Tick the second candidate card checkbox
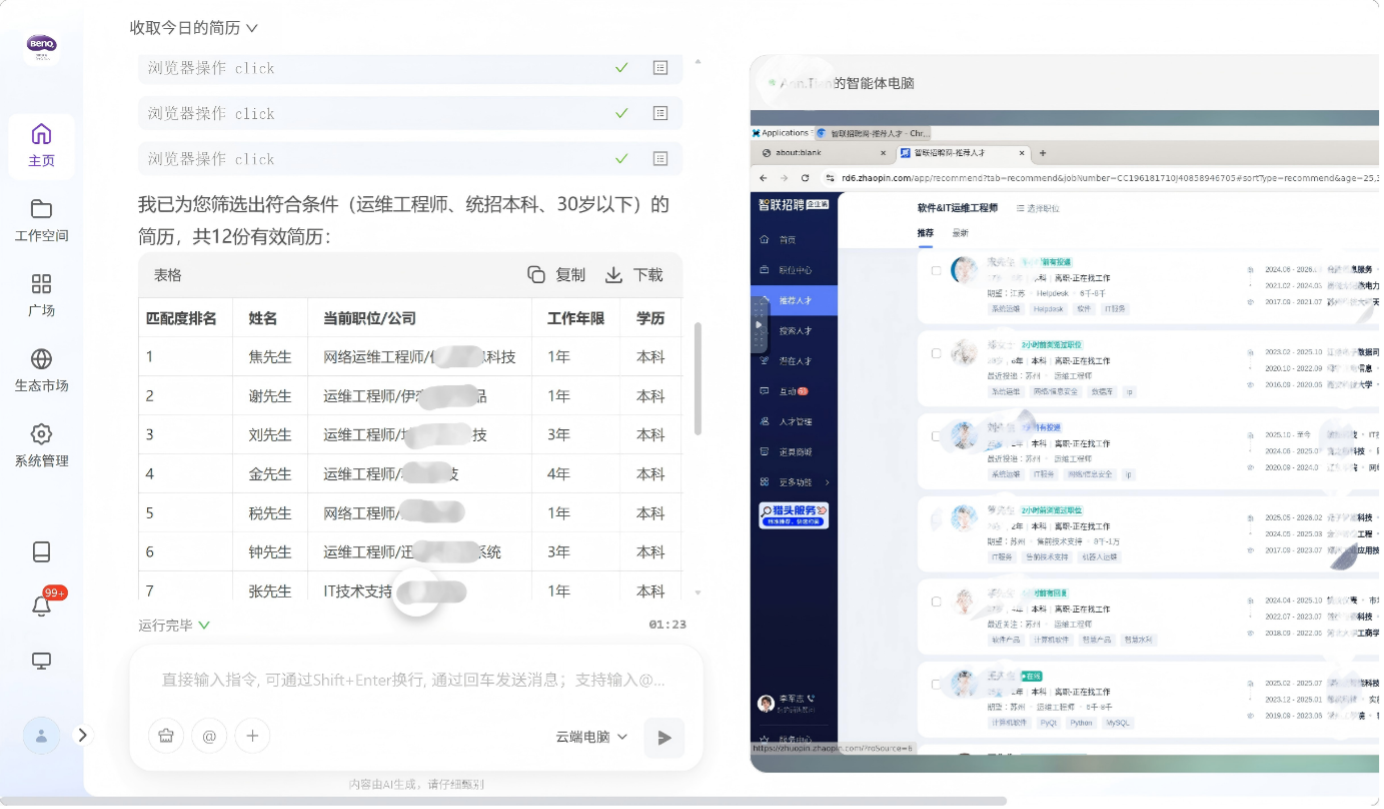Screen dimensions: 1384x809 pyautogui.click(x=936, y=353)
